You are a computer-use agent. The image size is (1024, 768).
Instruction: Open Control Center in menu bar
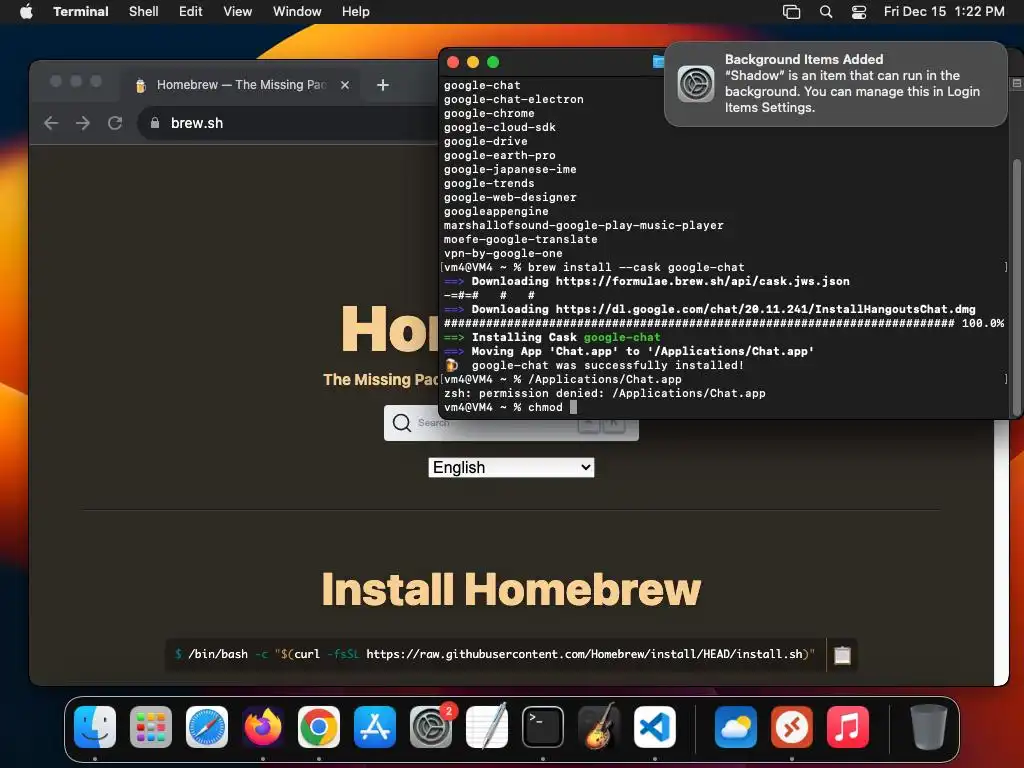[859, 11]
